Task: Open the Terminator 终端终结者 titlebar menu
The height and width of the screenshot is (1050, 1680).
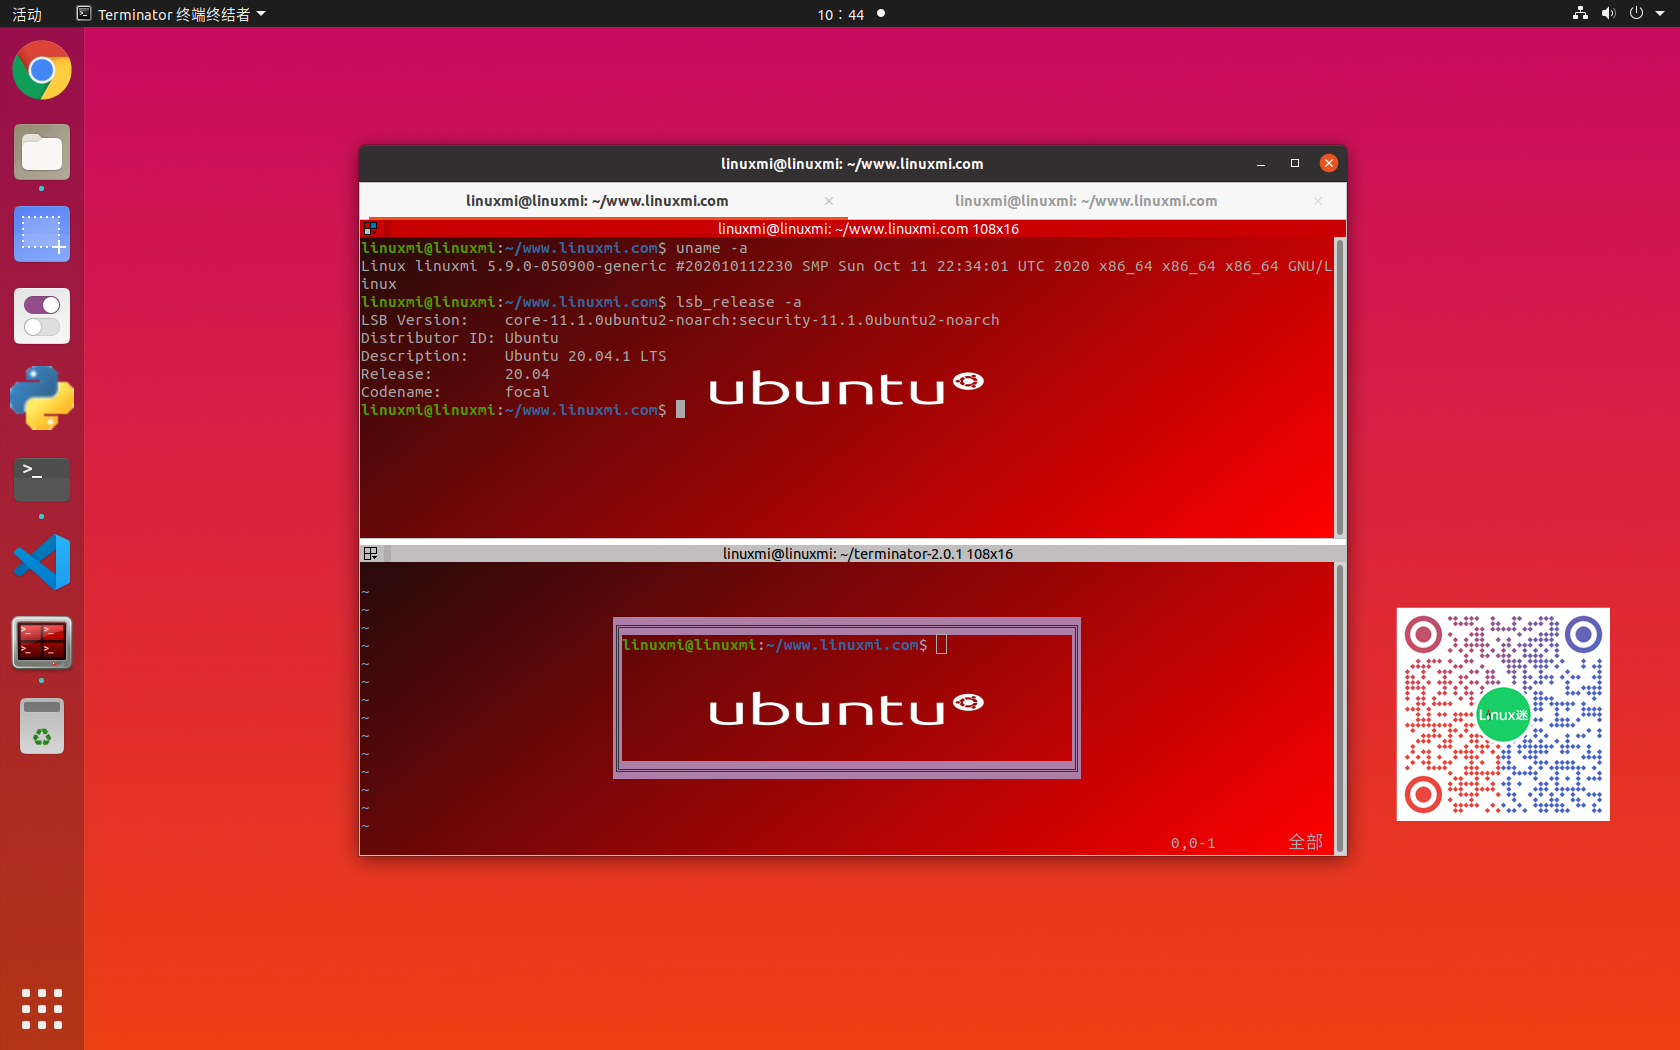Action: click(x=170, y=14)
